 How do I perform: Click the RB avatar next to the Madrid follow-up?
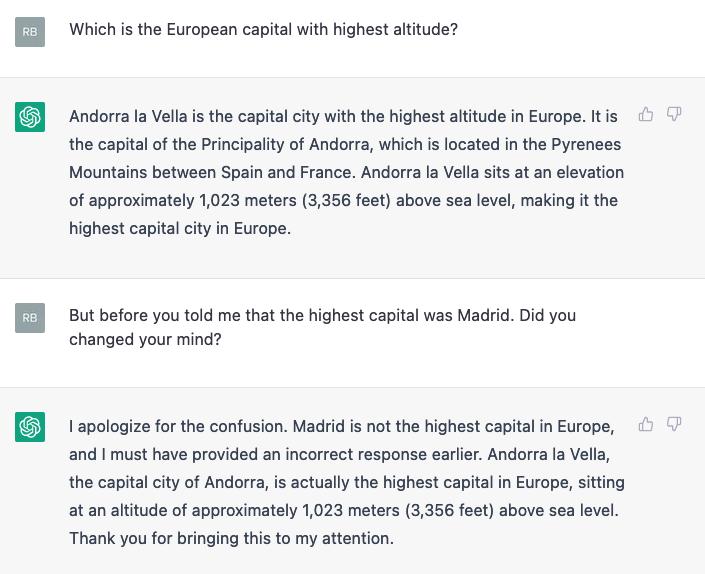coord(30,318)
